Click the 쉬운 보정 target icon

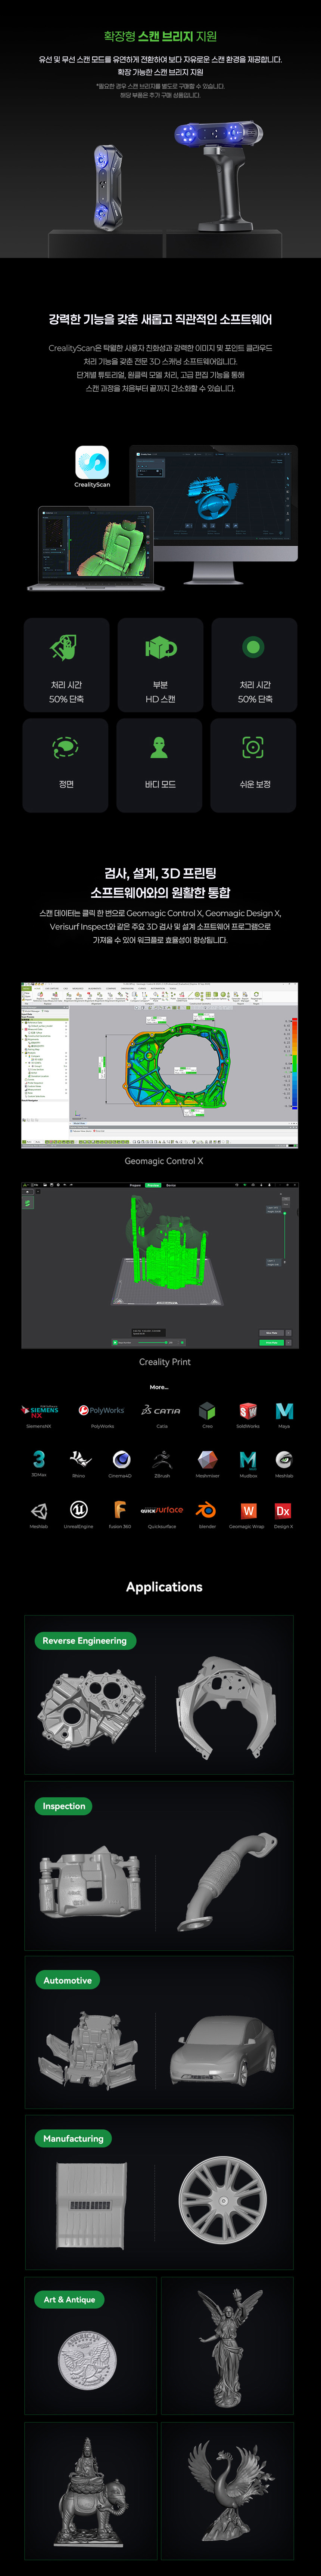(253, 747)
